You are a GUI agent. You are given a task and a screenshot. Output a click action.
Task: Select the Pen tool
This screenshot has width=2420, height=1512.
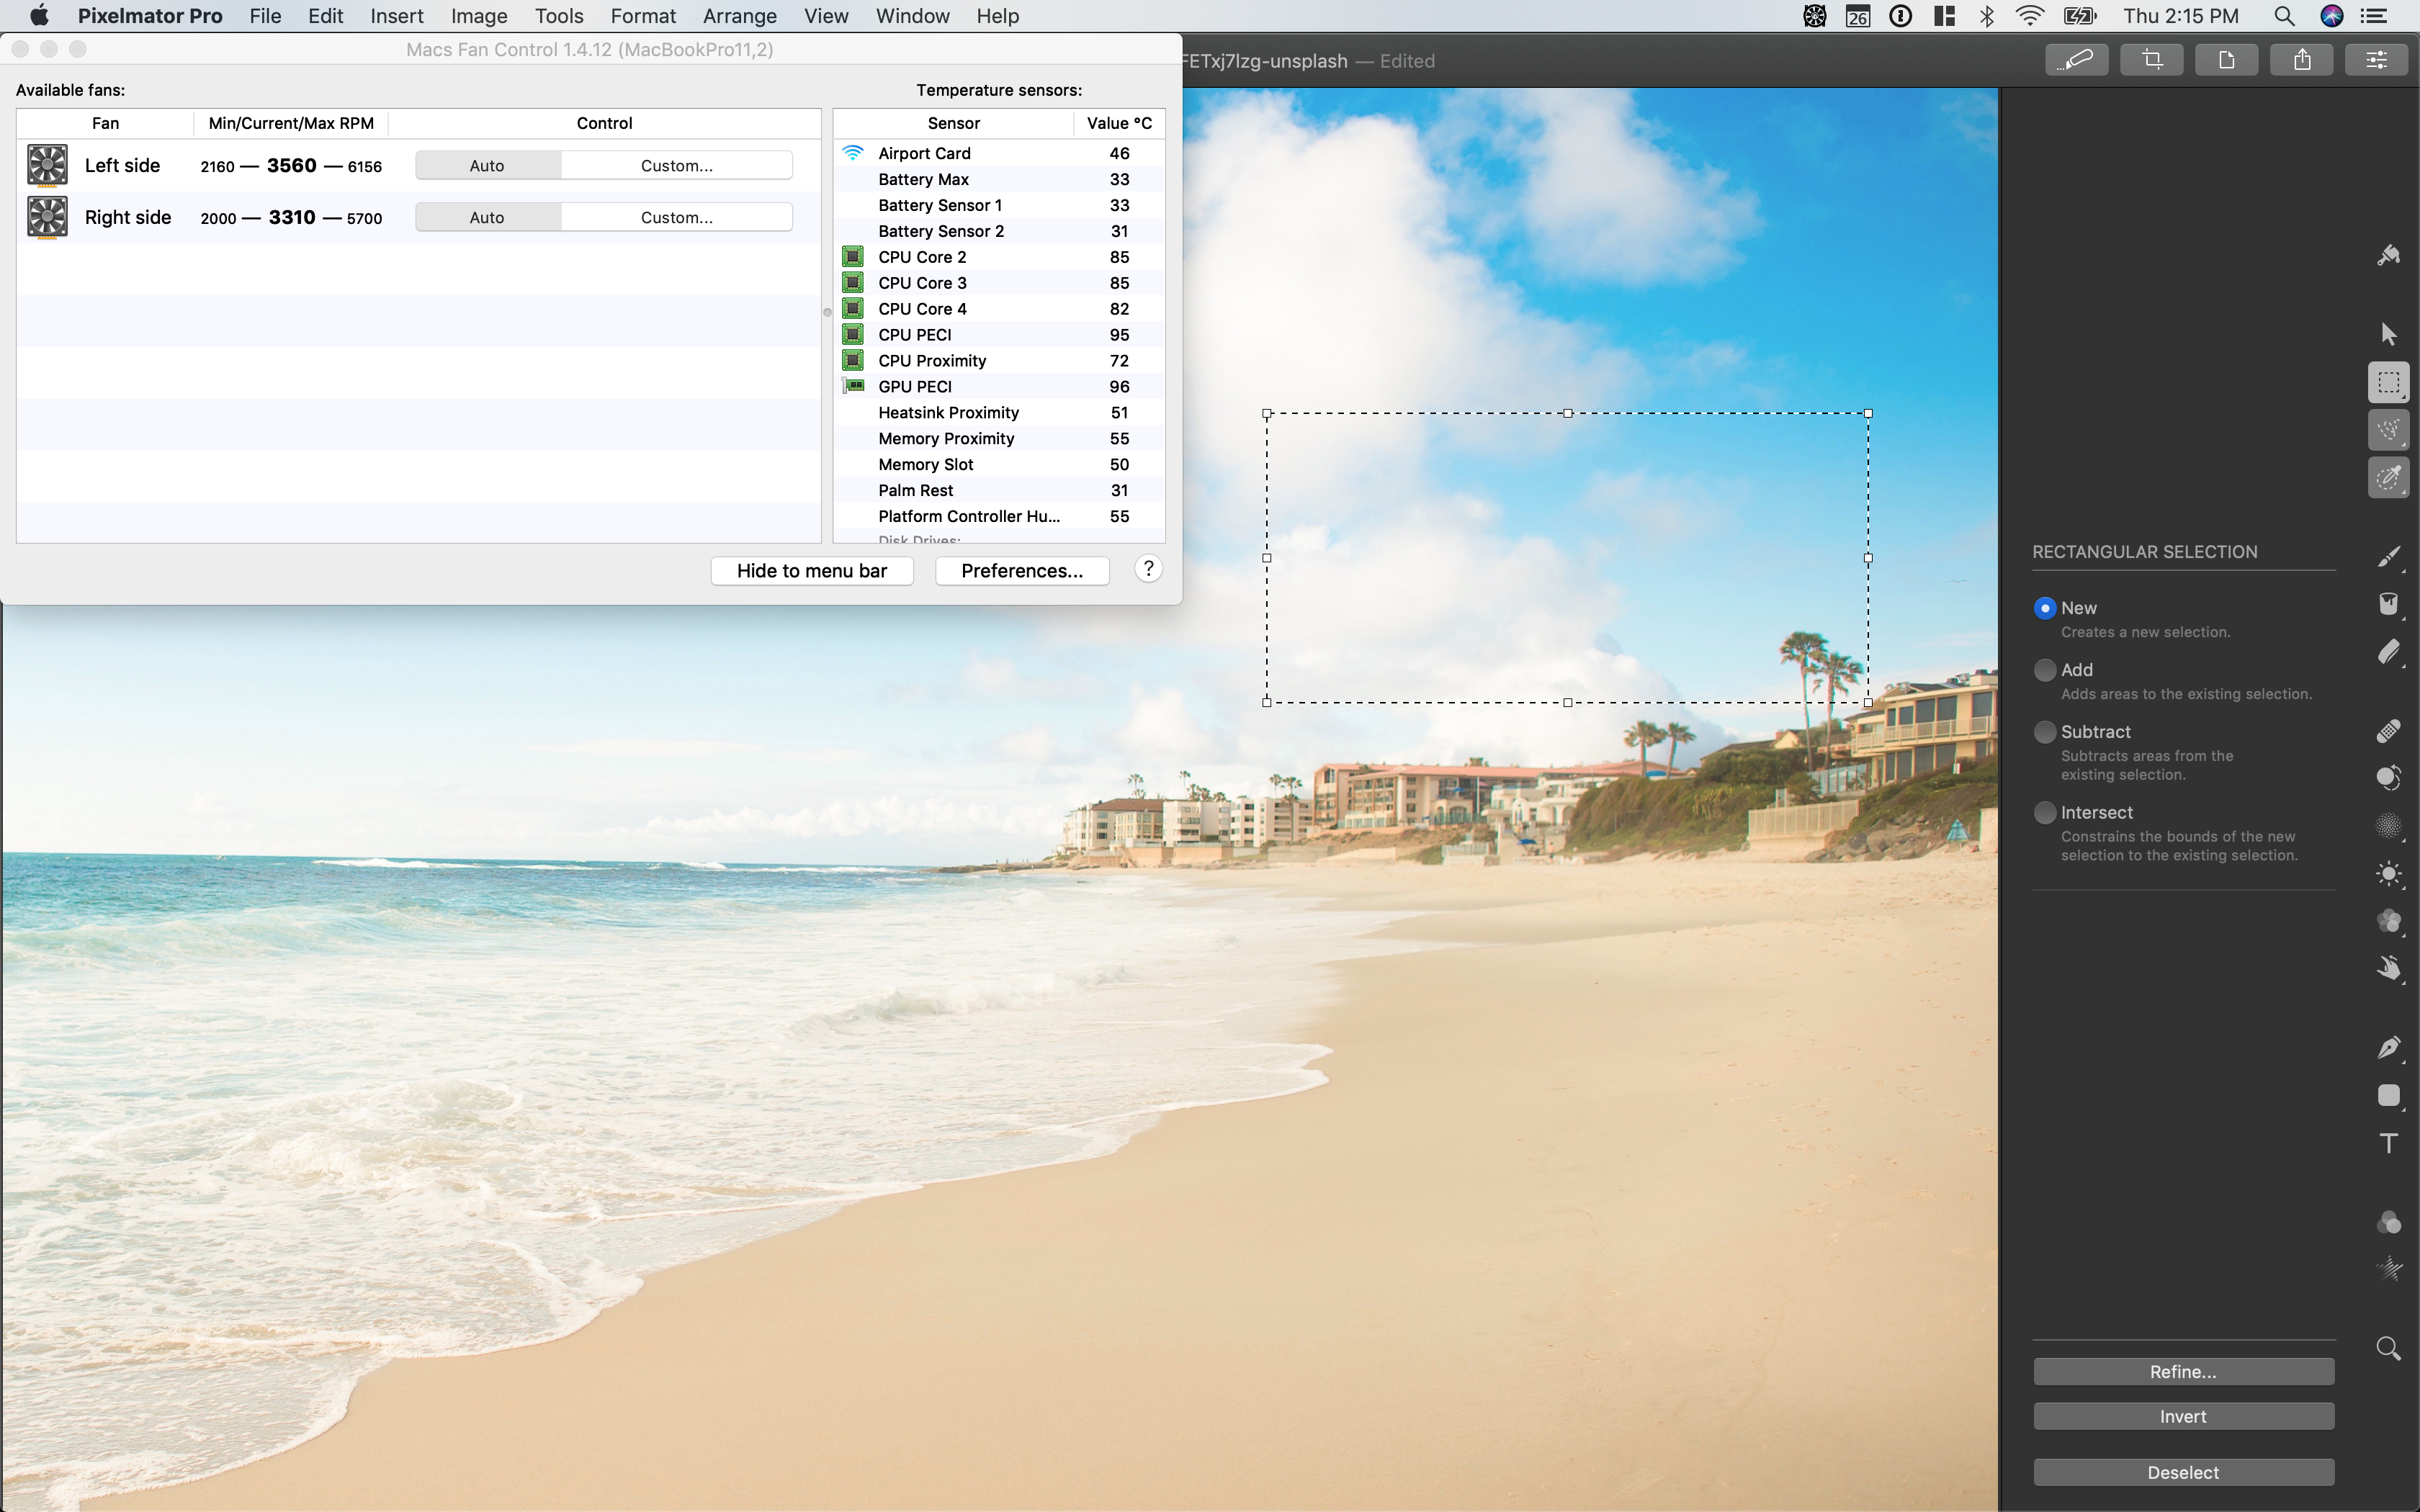2388,1047
